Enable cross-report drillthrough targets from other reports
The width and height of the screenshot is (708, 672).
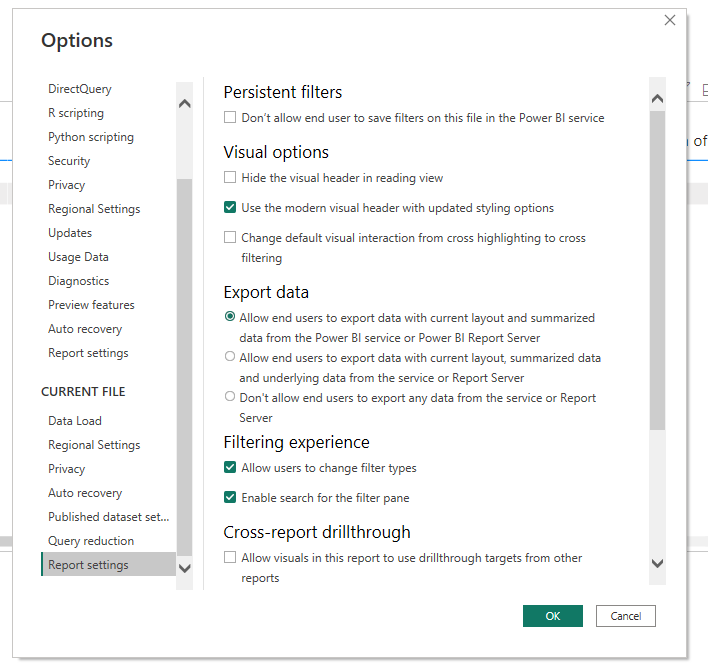click(x=230, y=557)
